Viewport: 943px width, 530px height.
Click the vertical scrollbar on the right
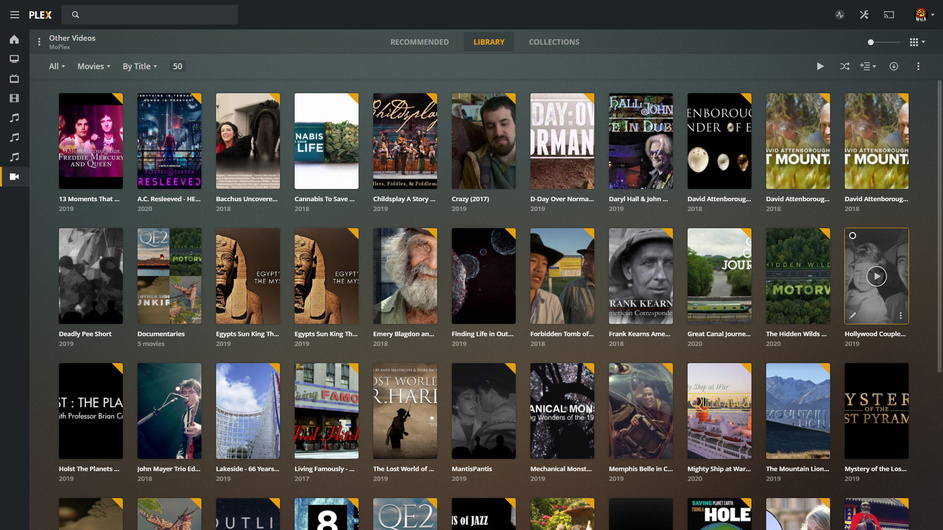(939, 226)
